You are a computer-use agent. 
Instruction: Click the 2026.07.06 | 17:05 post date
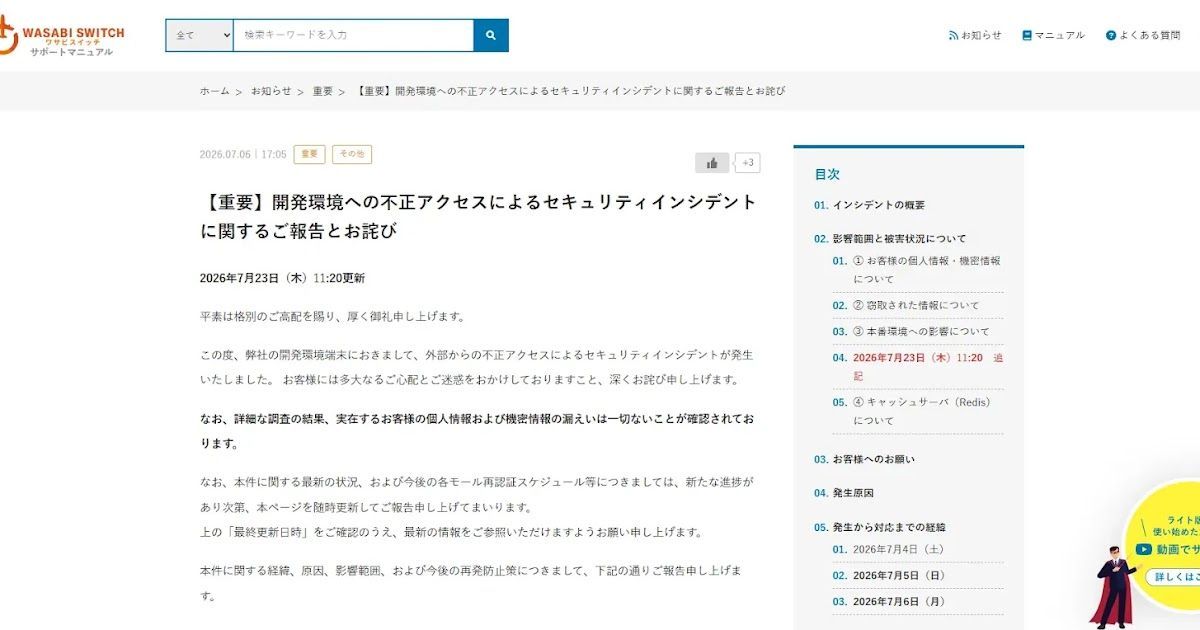(x=243, y=155)
